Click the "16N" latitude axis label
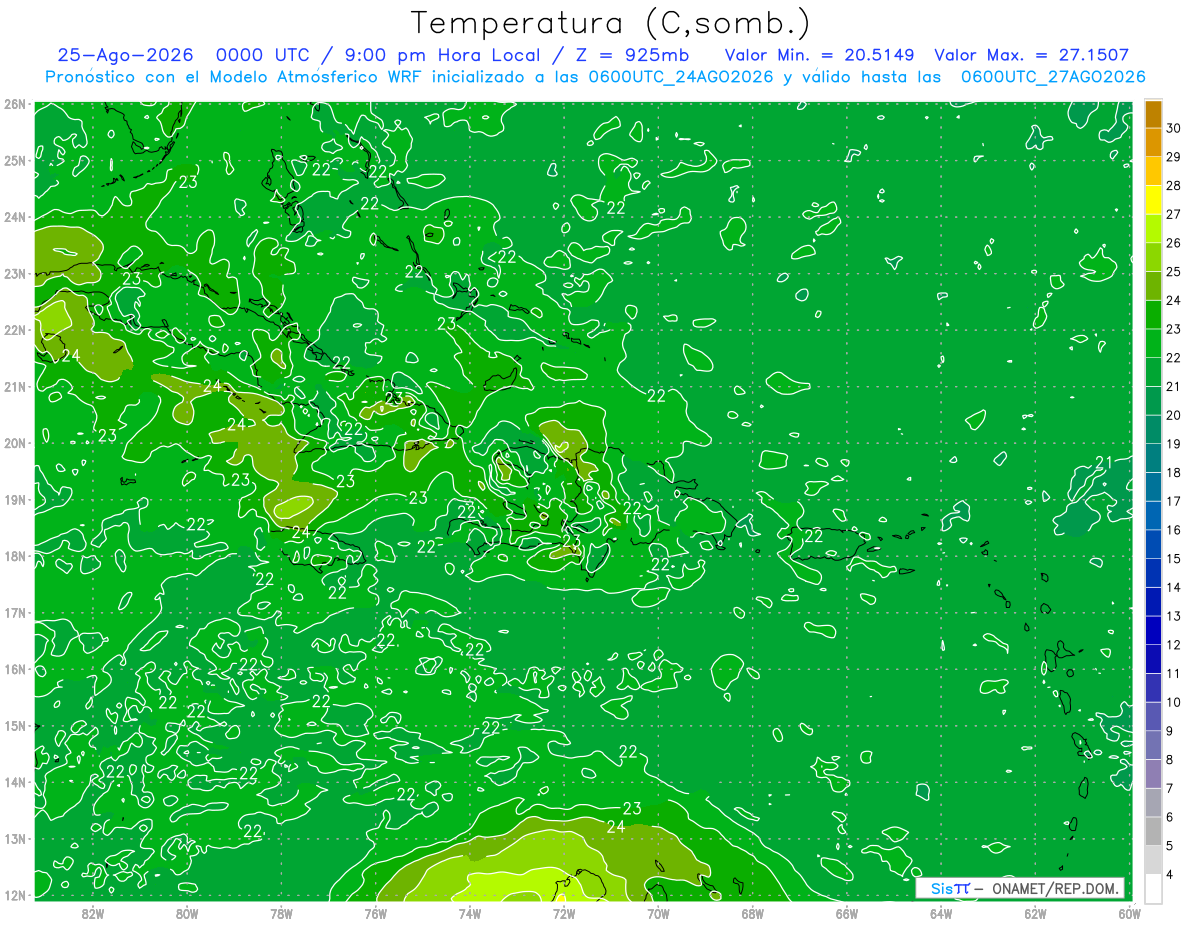Screen dimensions: 1200x927 click(x=14, y=669)
